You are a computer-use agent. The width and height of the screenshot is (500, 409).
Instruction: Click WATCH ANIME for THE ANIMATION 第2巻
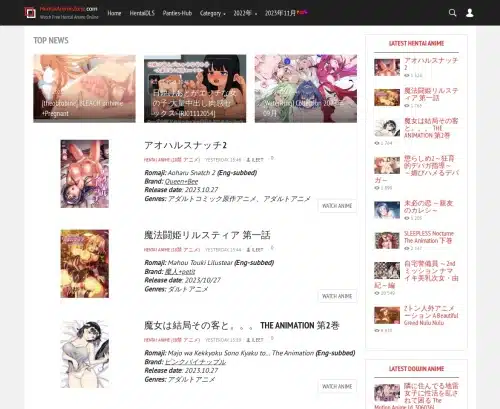coord(337,386)
